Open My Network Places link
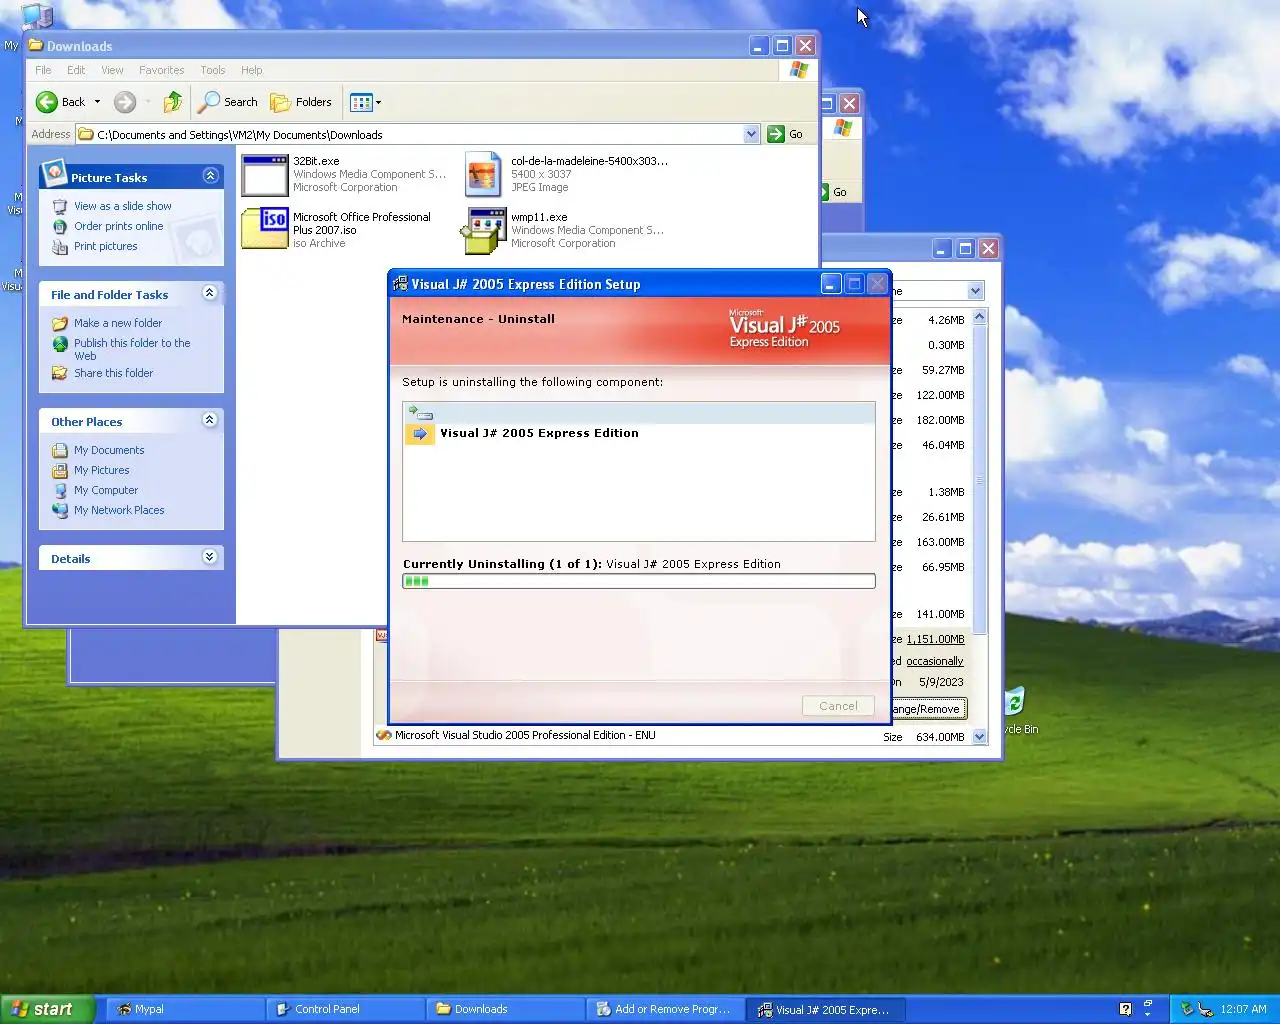The image size is (1280, 1024). pyautogui.click(x=118, y=510)
